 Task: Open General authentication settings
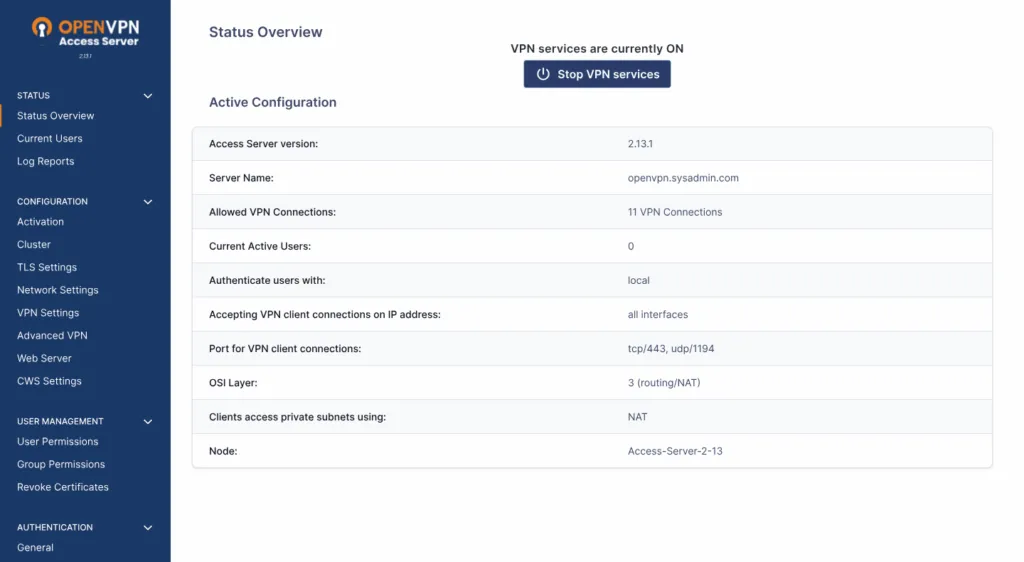(x=35, y=548)
